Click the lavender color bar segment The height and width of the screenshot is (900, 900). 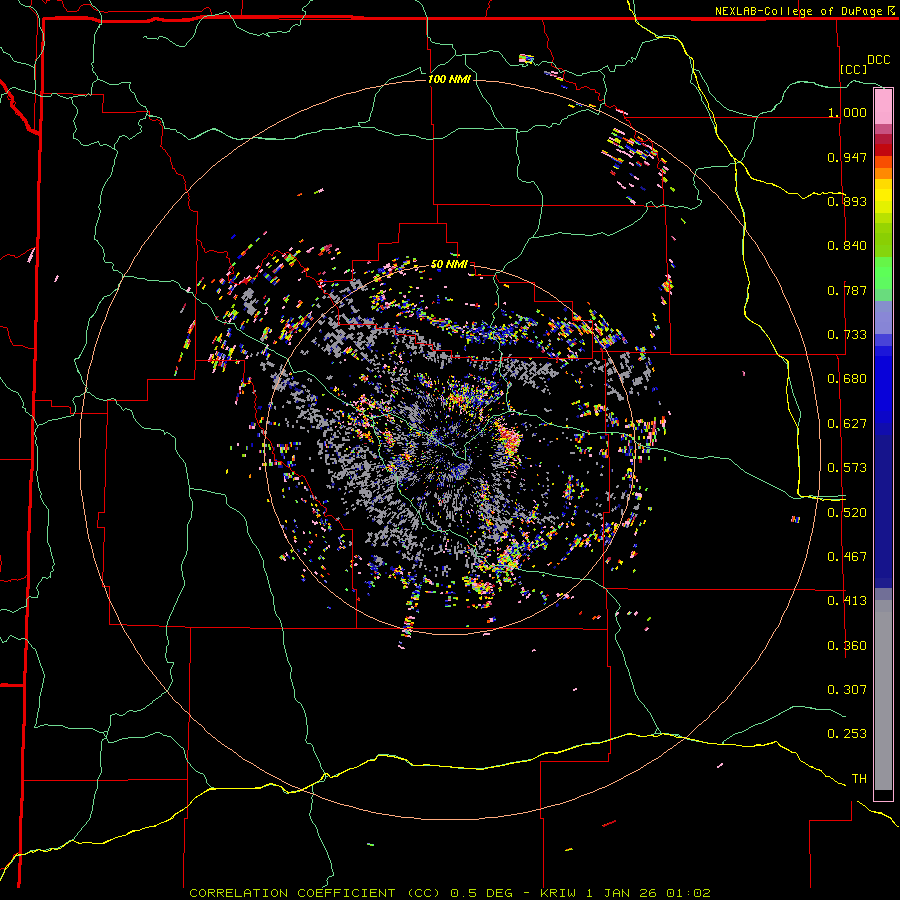883,317
